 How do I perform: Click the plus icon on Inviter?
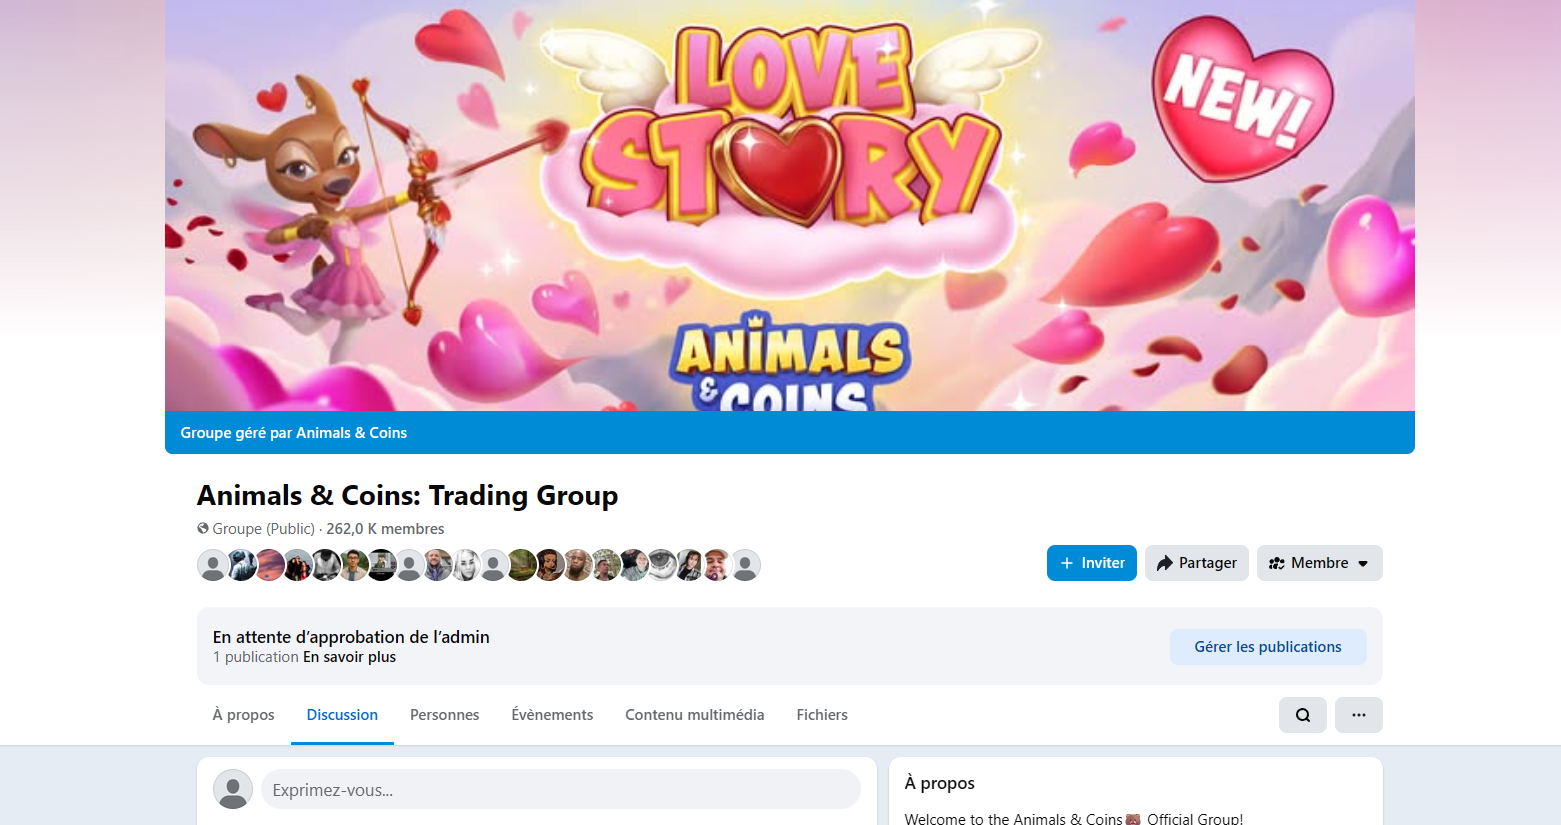[x=1066, y=563]
